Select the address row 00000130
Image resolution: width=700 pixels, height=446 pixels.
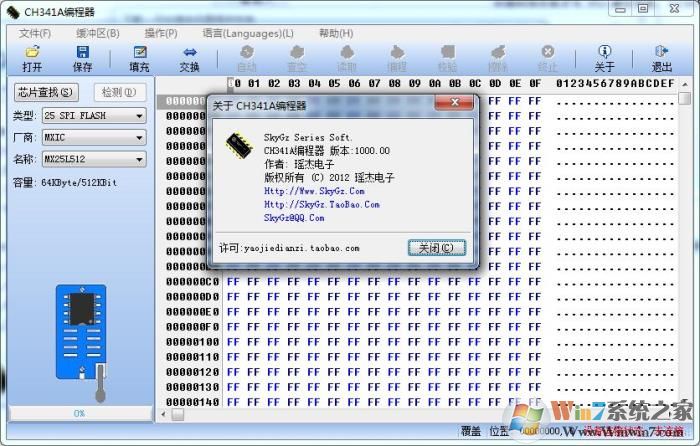pyautogui.click(x=192, y=387)
